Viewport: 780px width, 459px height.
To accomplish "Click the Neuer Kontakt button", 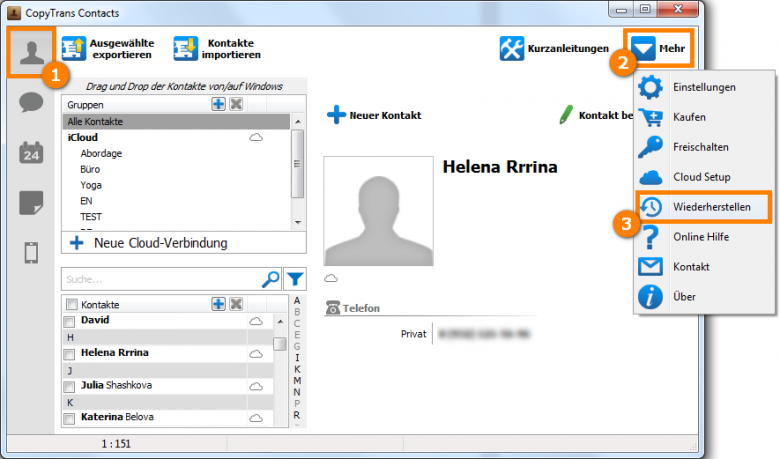I will [x=374, y=115].
